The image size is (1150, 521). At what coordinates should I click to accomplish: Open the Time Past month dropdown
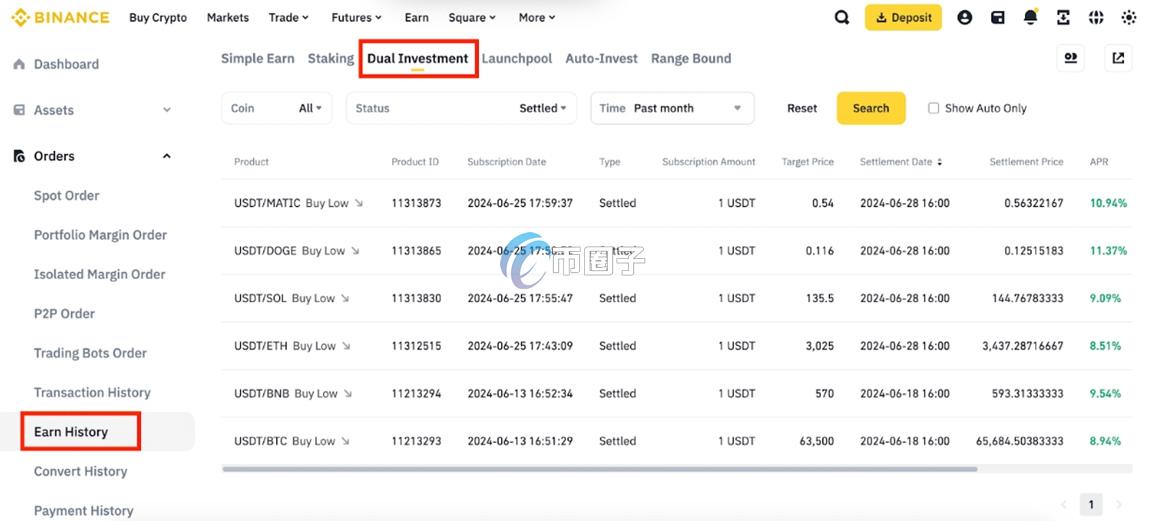[x=672, y=108]
